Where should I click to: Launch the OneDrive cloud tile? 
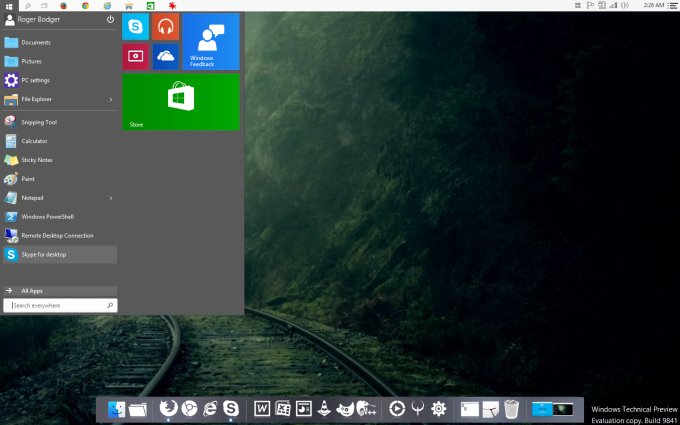point(166,57)
